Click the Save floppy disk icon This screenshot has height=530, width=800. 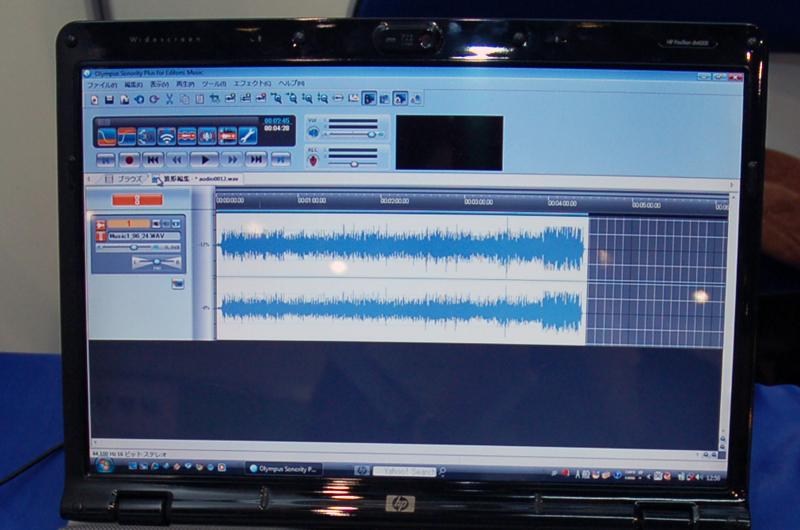coord(109,100)
